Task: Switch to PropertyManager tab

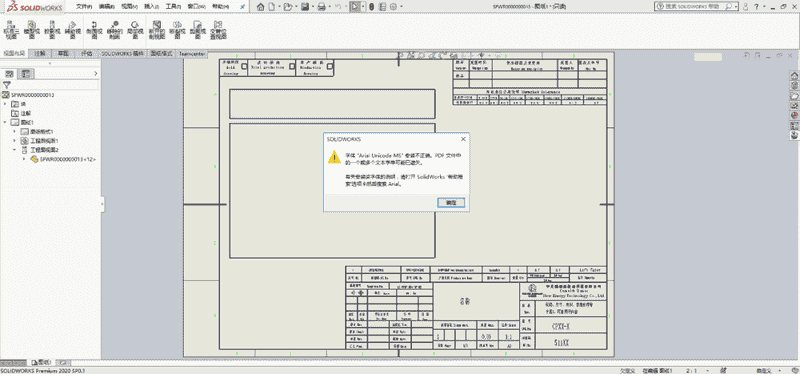Action: click(27, 74)
